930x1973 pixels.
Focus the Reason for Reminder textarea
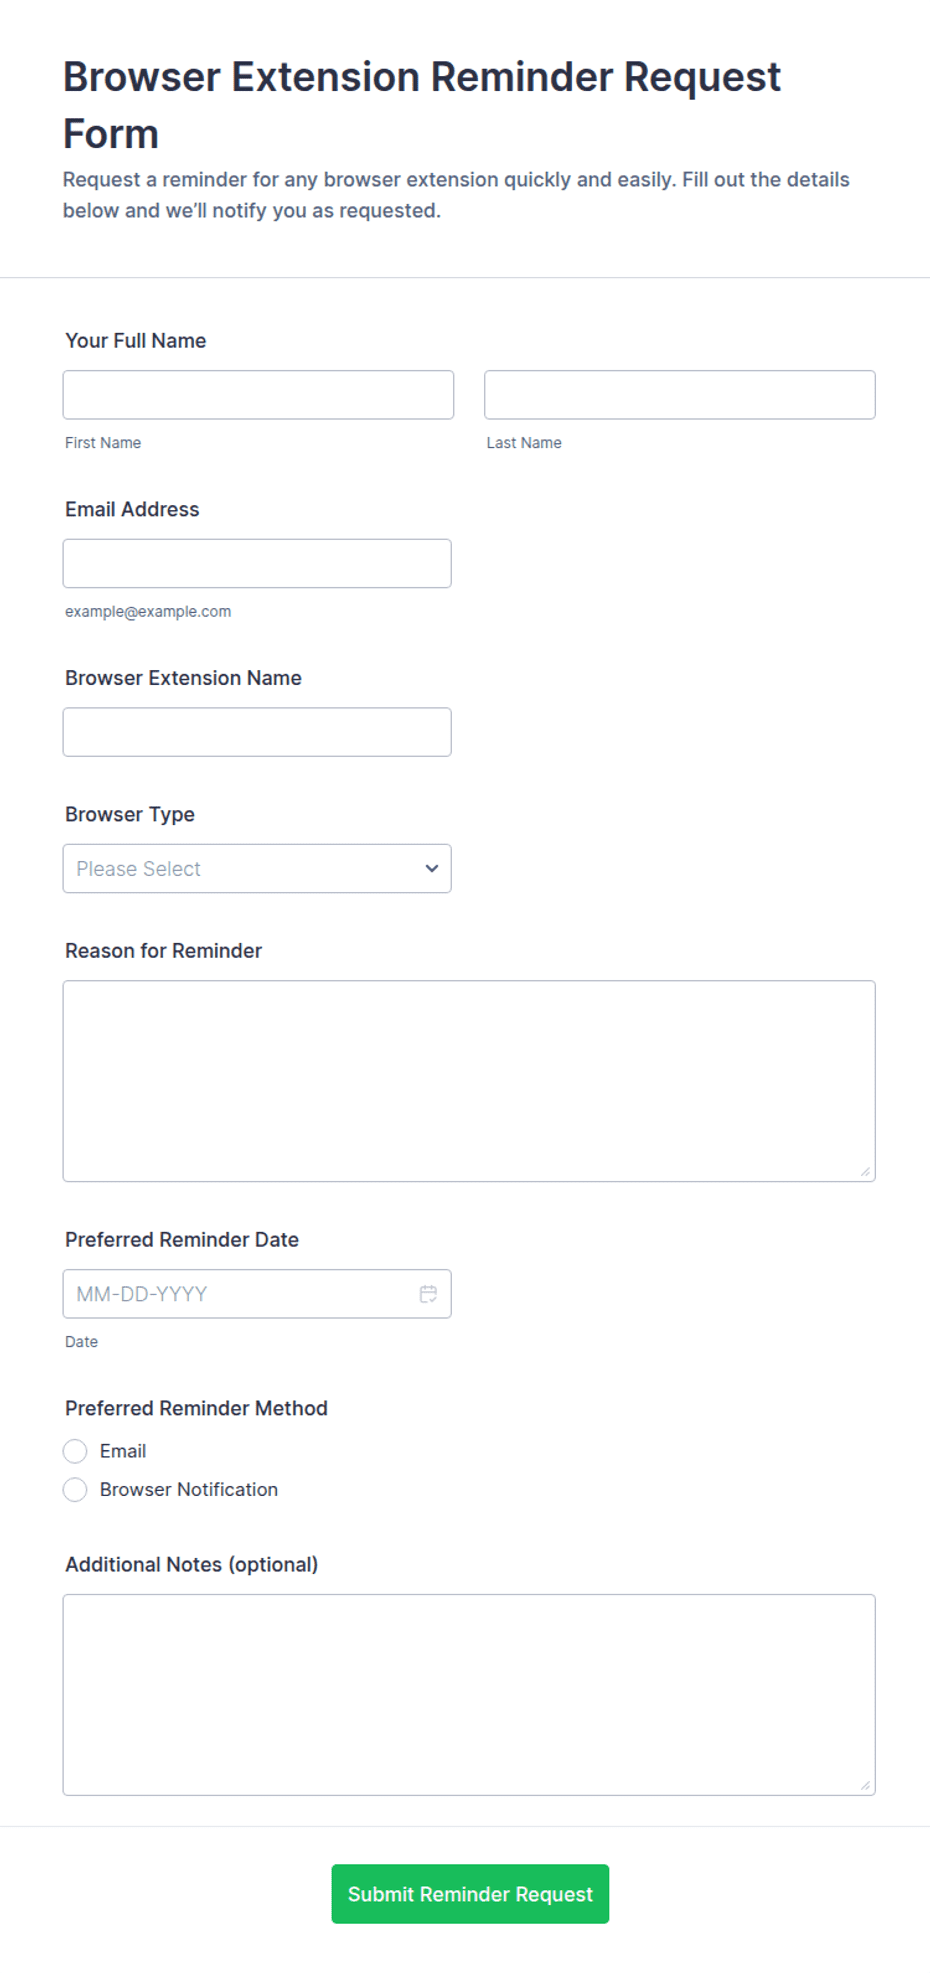(x=469, y=1081)
